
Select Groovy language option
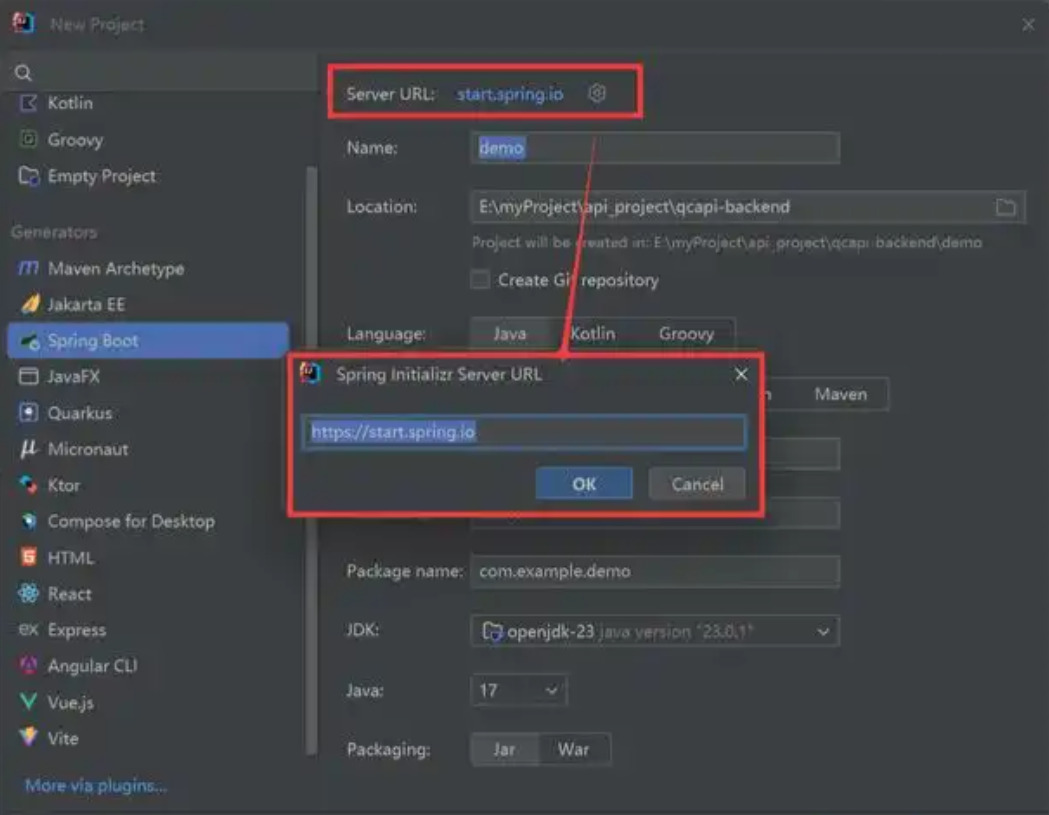pos(686,333)
